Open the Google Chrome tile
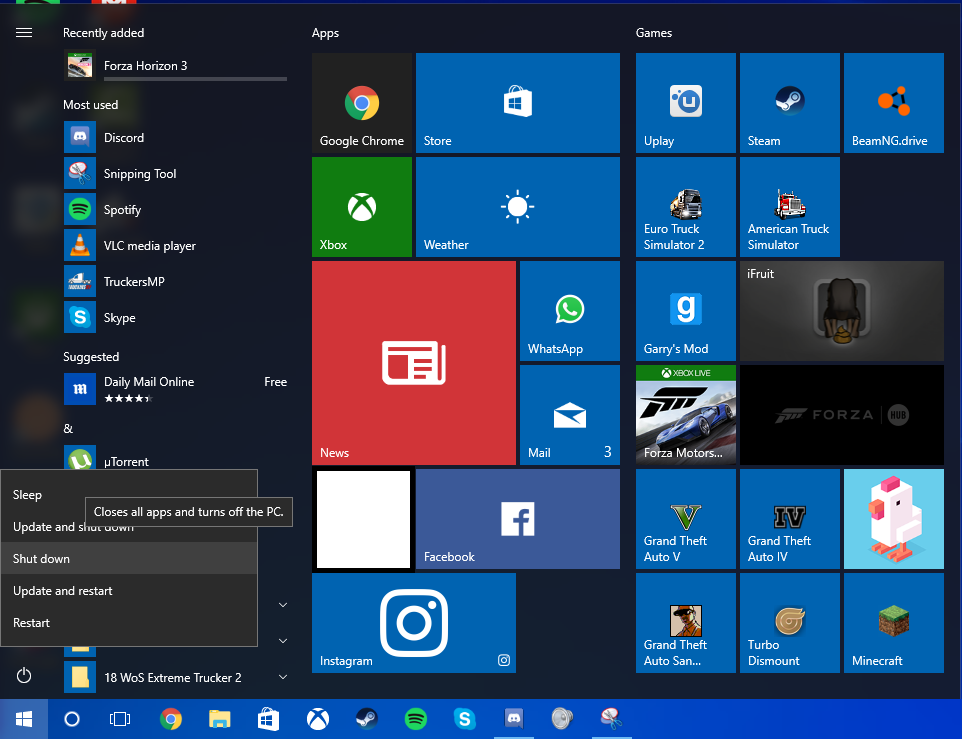 coord(362,103)
